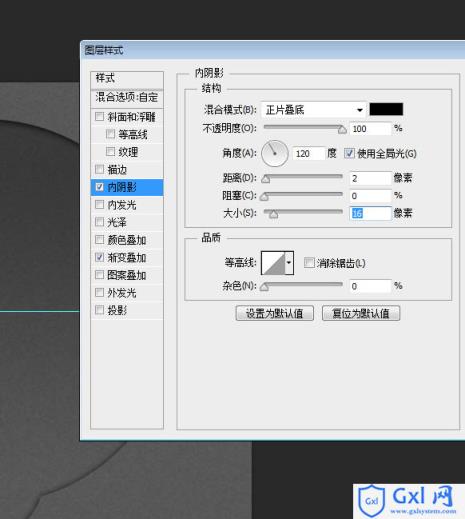Click the 距离 slider handle
465x519 pixels.
pos(265,179)
